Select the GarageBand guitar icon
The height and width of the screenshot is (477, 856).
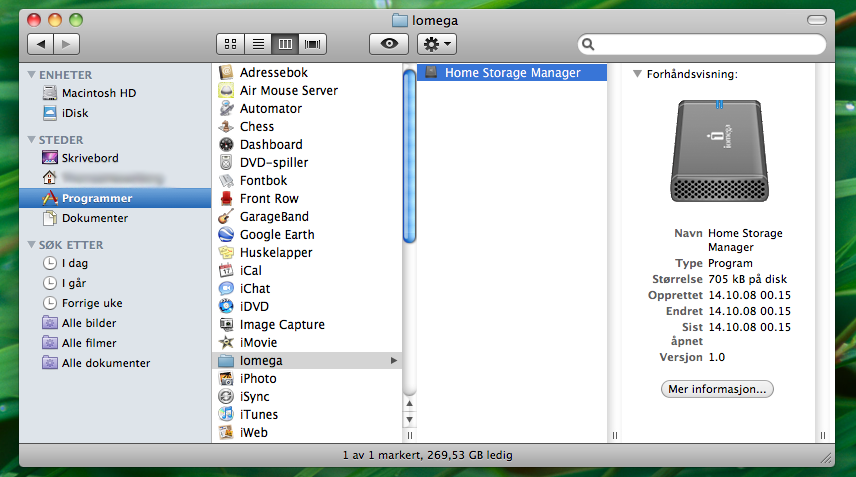pos(226,216)
